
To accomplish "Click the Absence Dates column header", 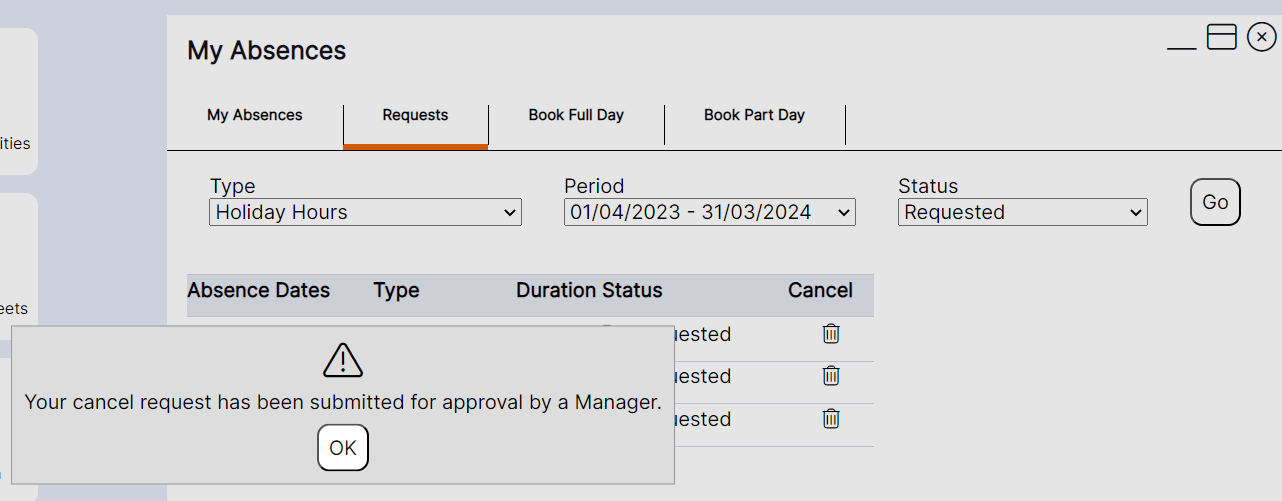I will [258, 290].
